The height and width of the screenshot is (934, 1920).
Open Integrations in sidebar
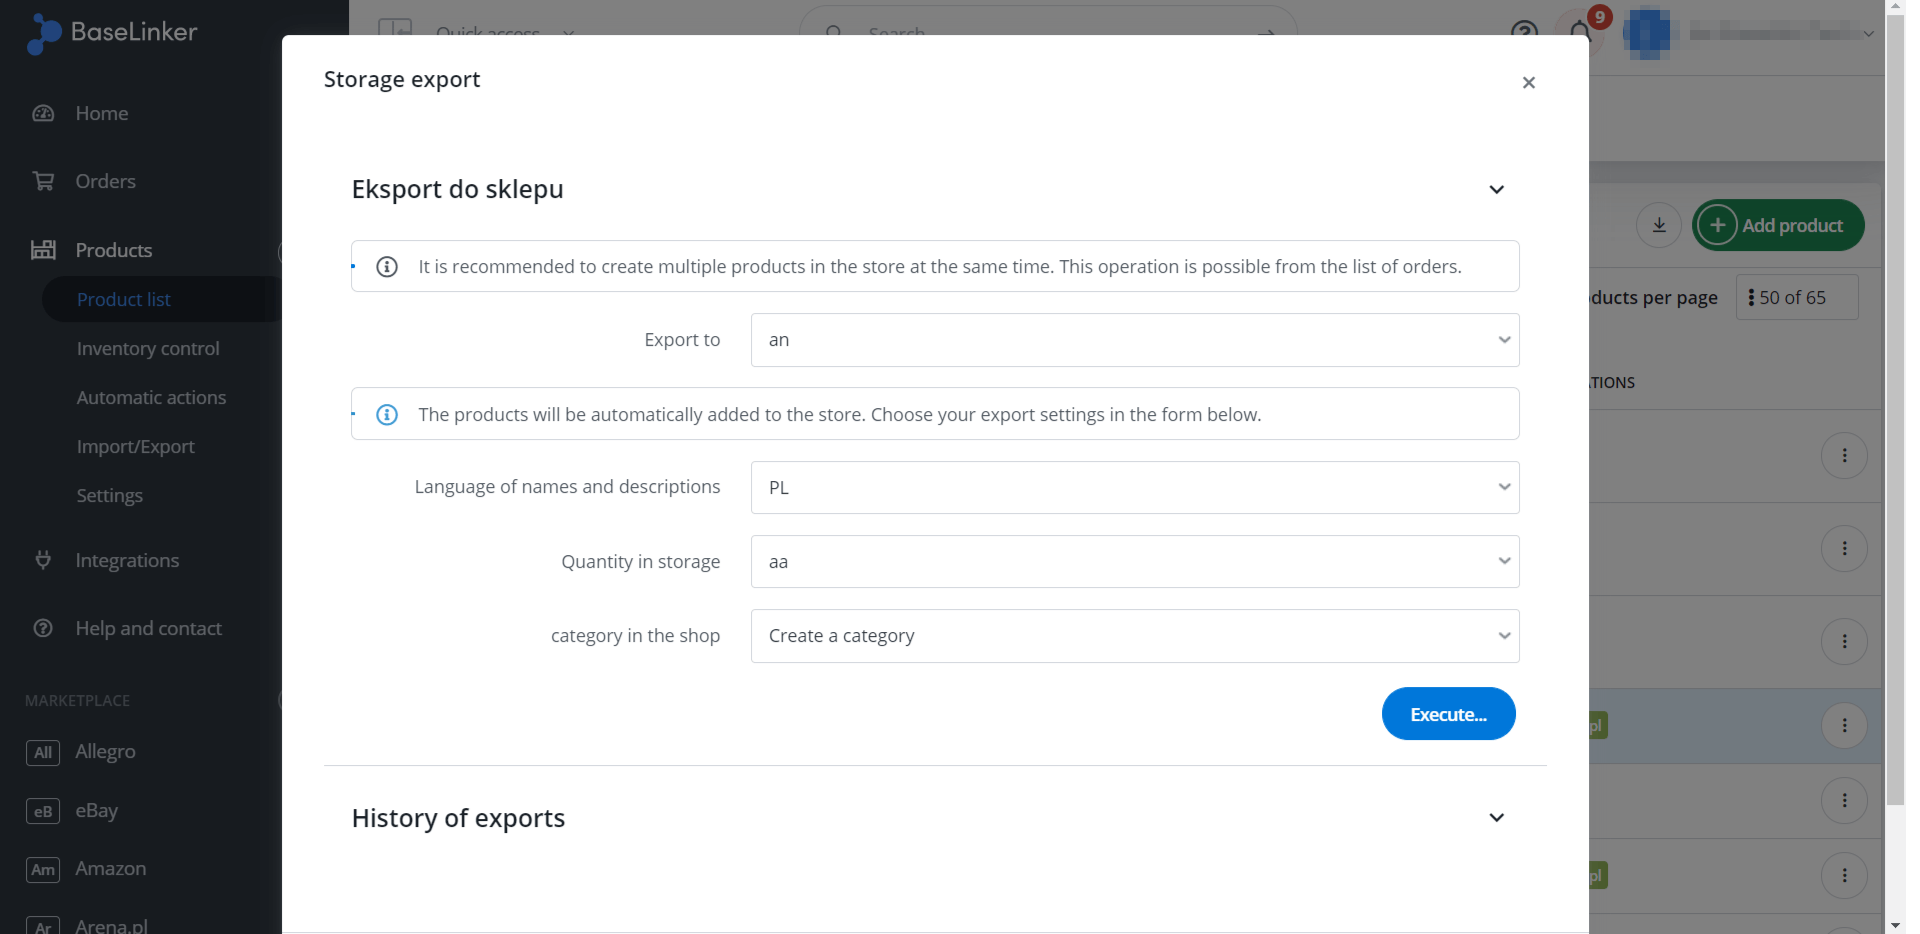(128, 560)
